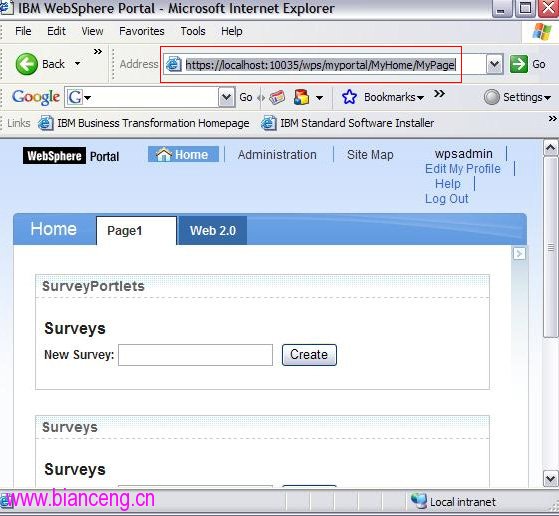Click the Log Out link
Image resolution: width=559 pixels, height=516 pixels.
(446, 199)
